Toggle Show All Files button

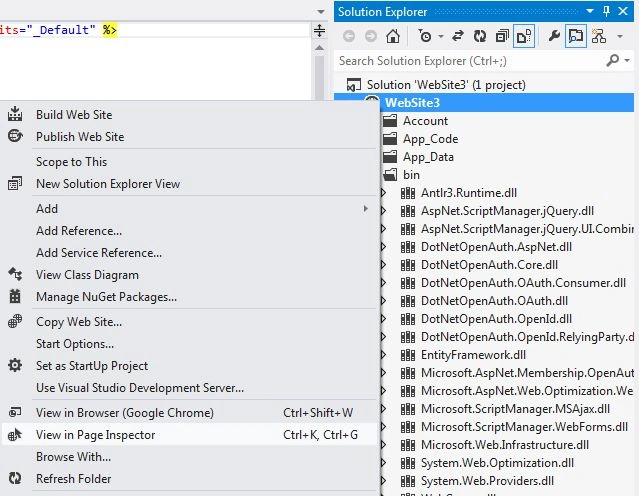tap(524, 37)
